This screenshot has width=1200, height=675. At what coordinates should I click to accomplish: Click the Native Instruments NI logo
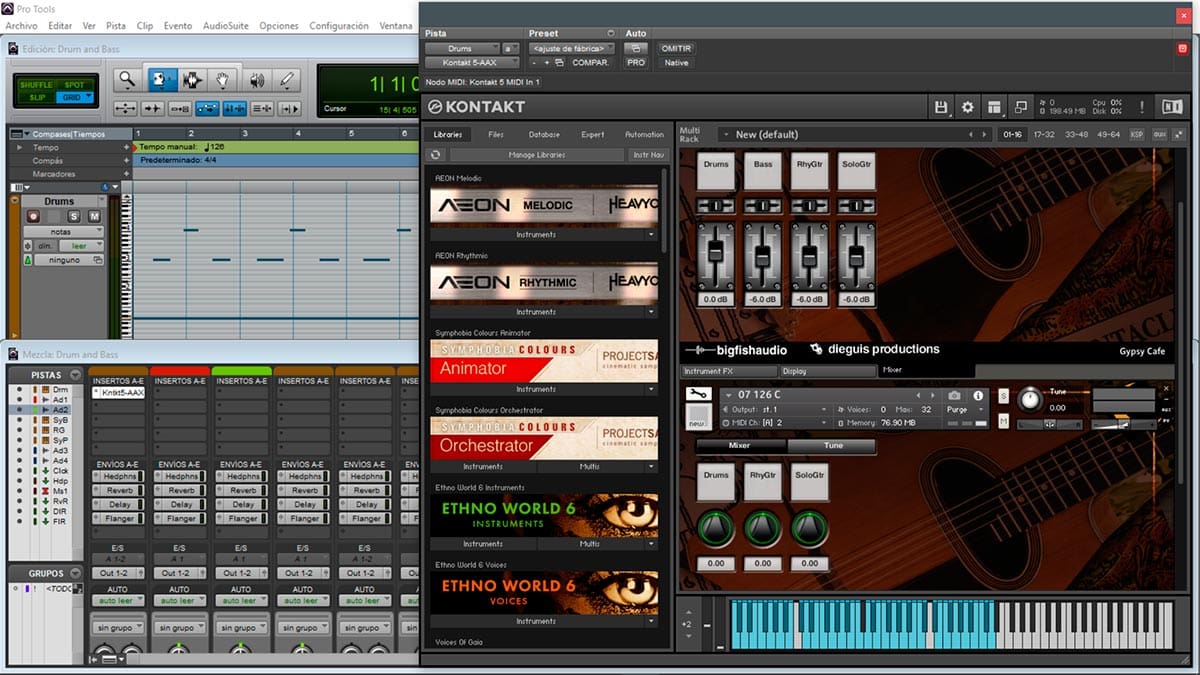click(1170, 107)
